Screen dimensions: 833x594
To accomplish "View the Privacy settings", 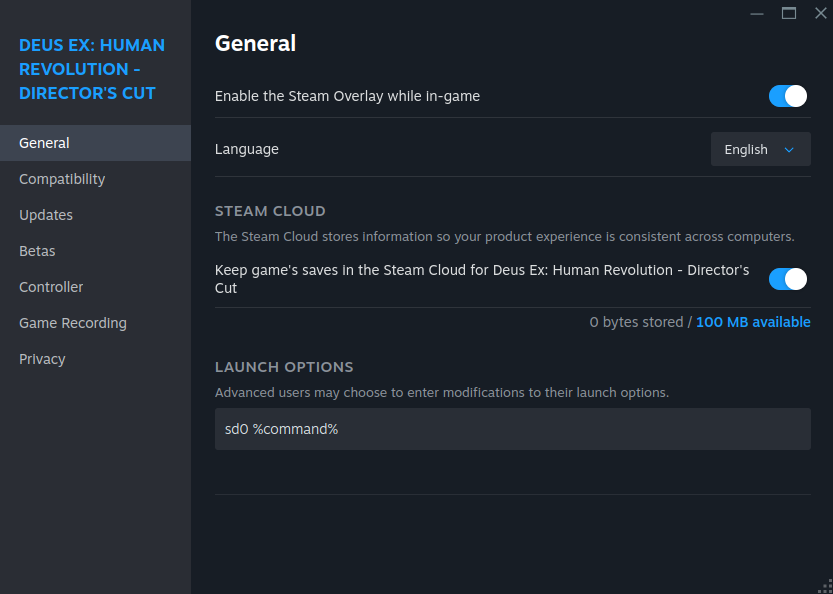I will pyautogui.click(x=42, y=359).
